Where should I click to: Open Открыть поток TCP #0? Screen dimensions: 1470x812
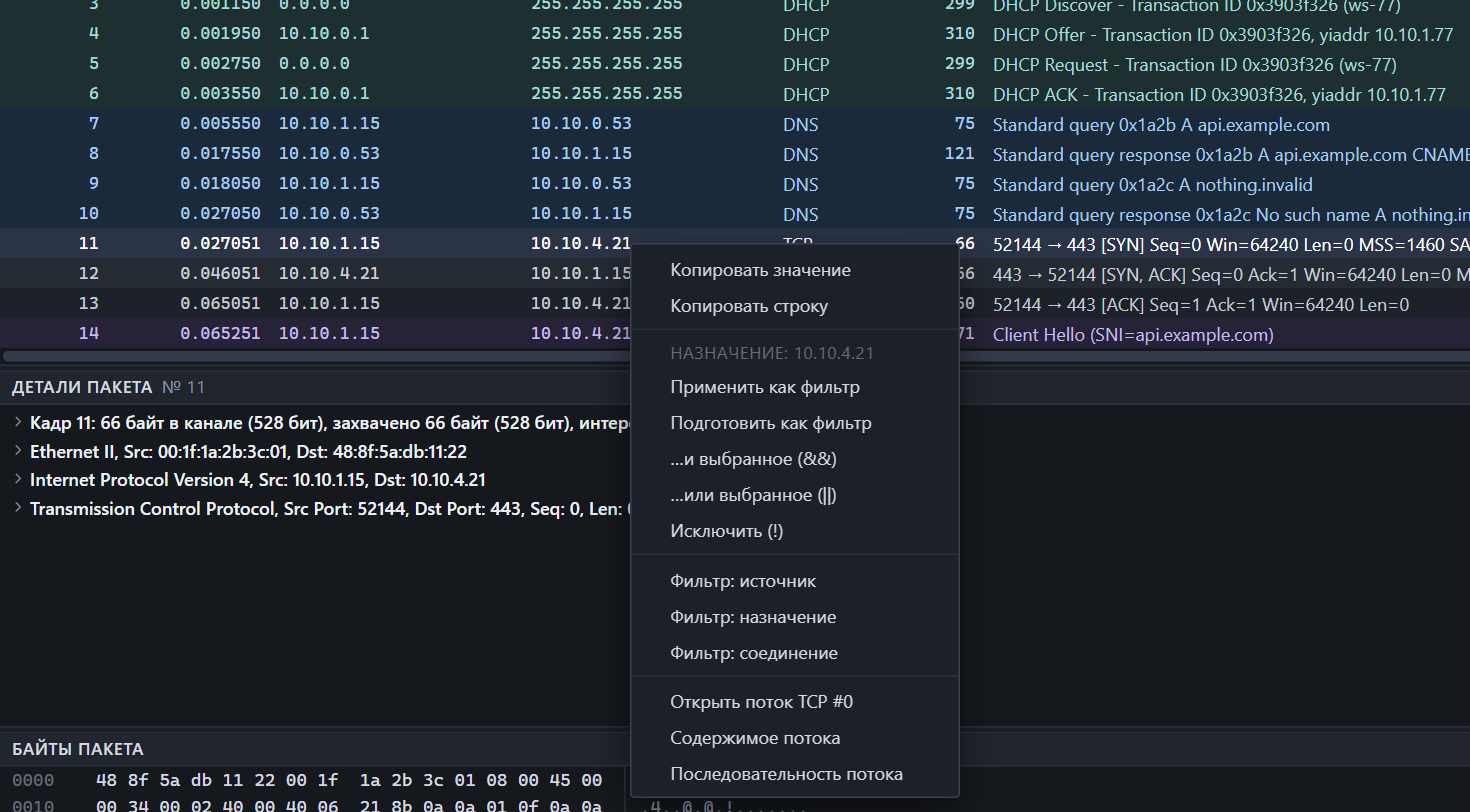pos(795,702)
